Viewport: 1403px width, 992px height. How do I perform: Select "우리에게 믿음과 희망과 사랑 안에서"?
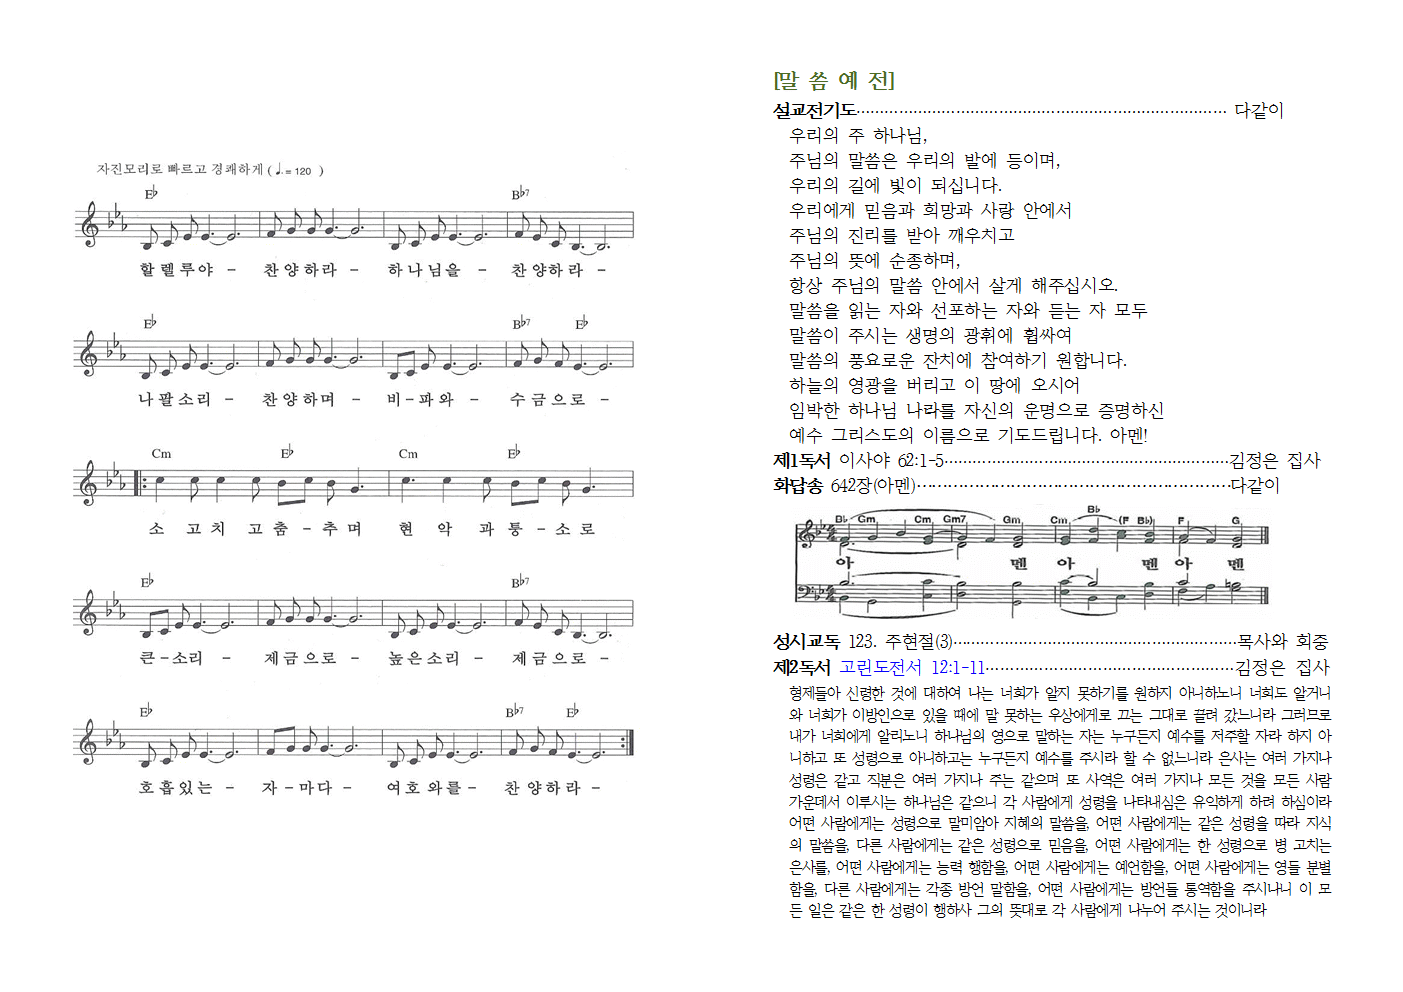point(930,210)
